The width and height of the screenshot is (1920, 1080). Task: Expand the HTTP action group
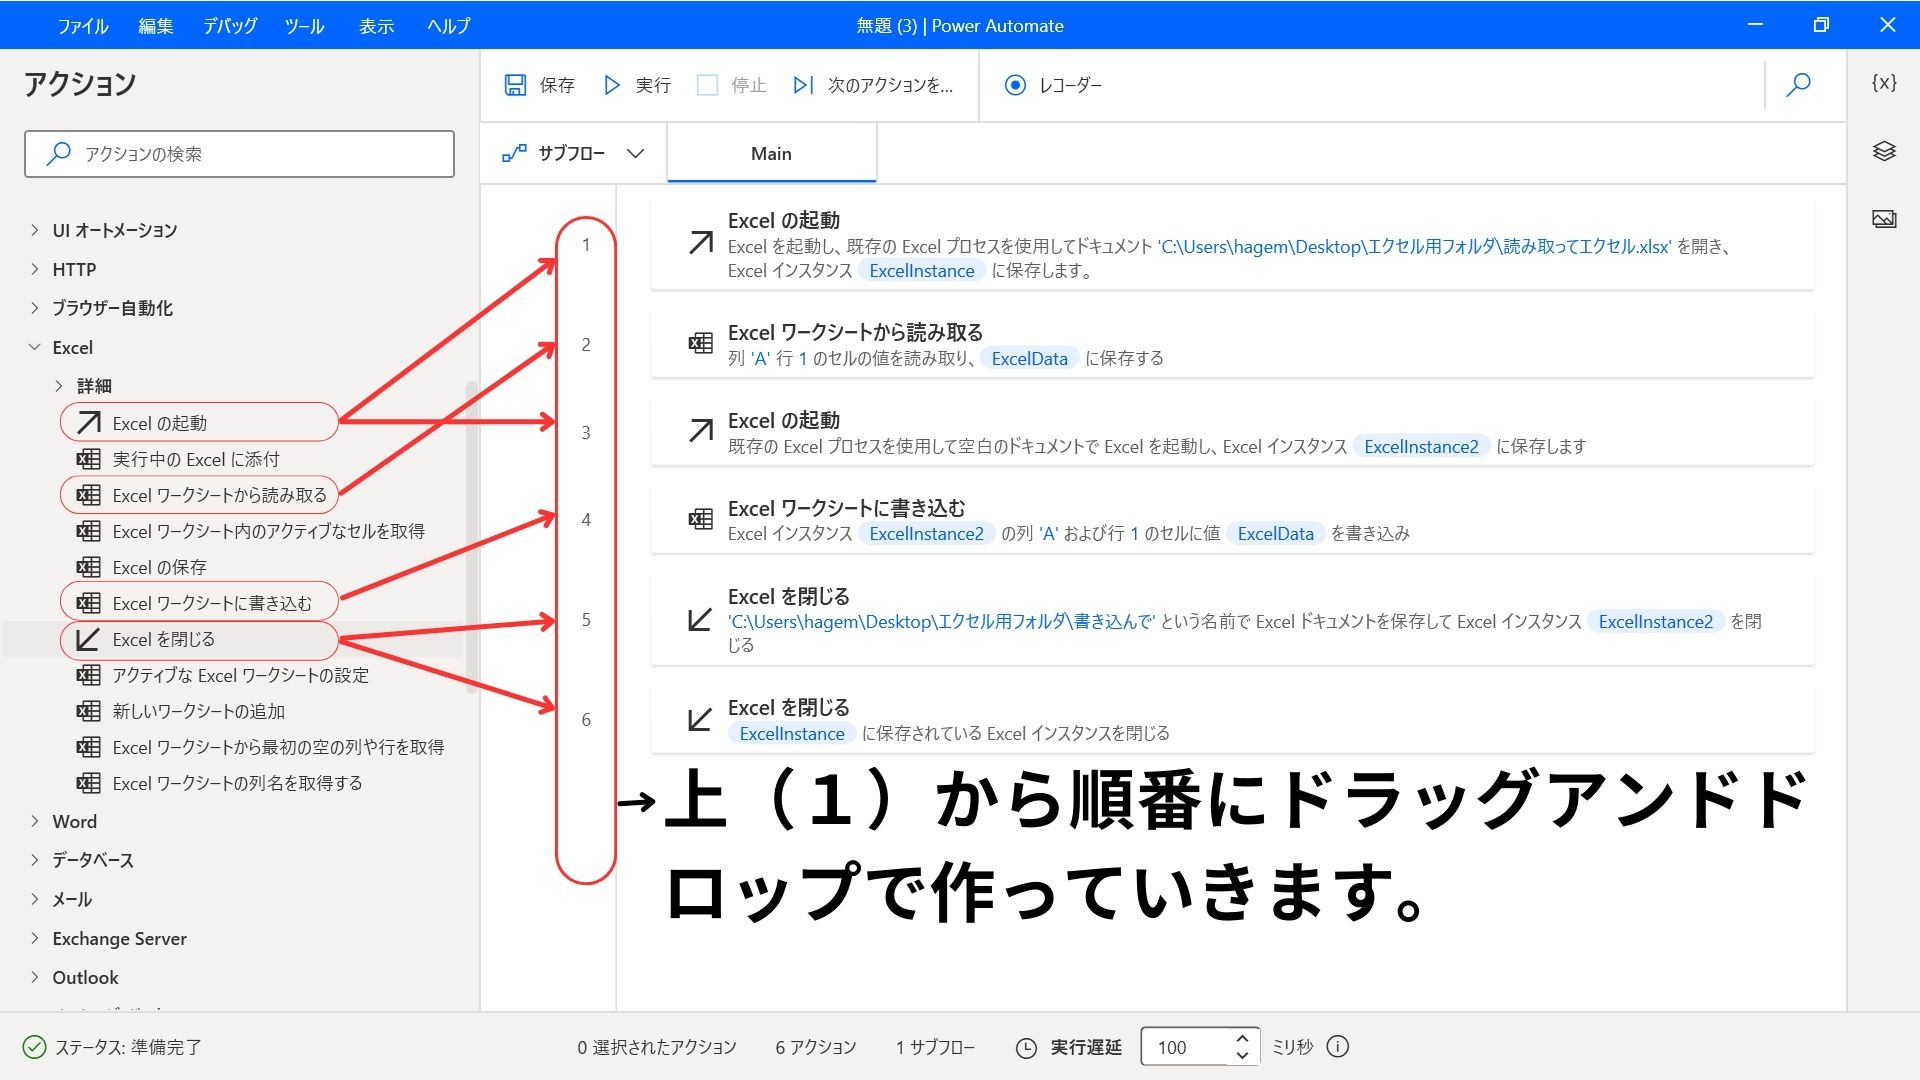(x=34, y=269)
